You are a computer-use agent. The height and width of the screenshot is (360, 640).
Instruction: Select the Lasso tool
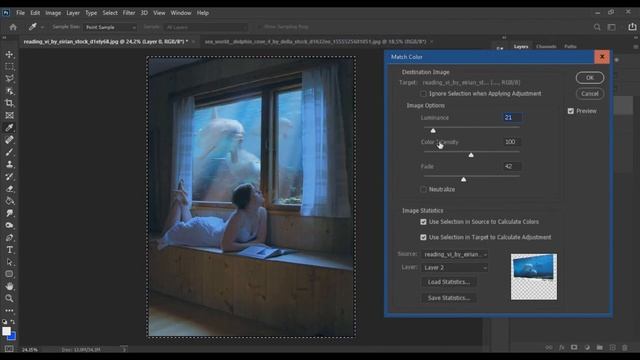9,79
